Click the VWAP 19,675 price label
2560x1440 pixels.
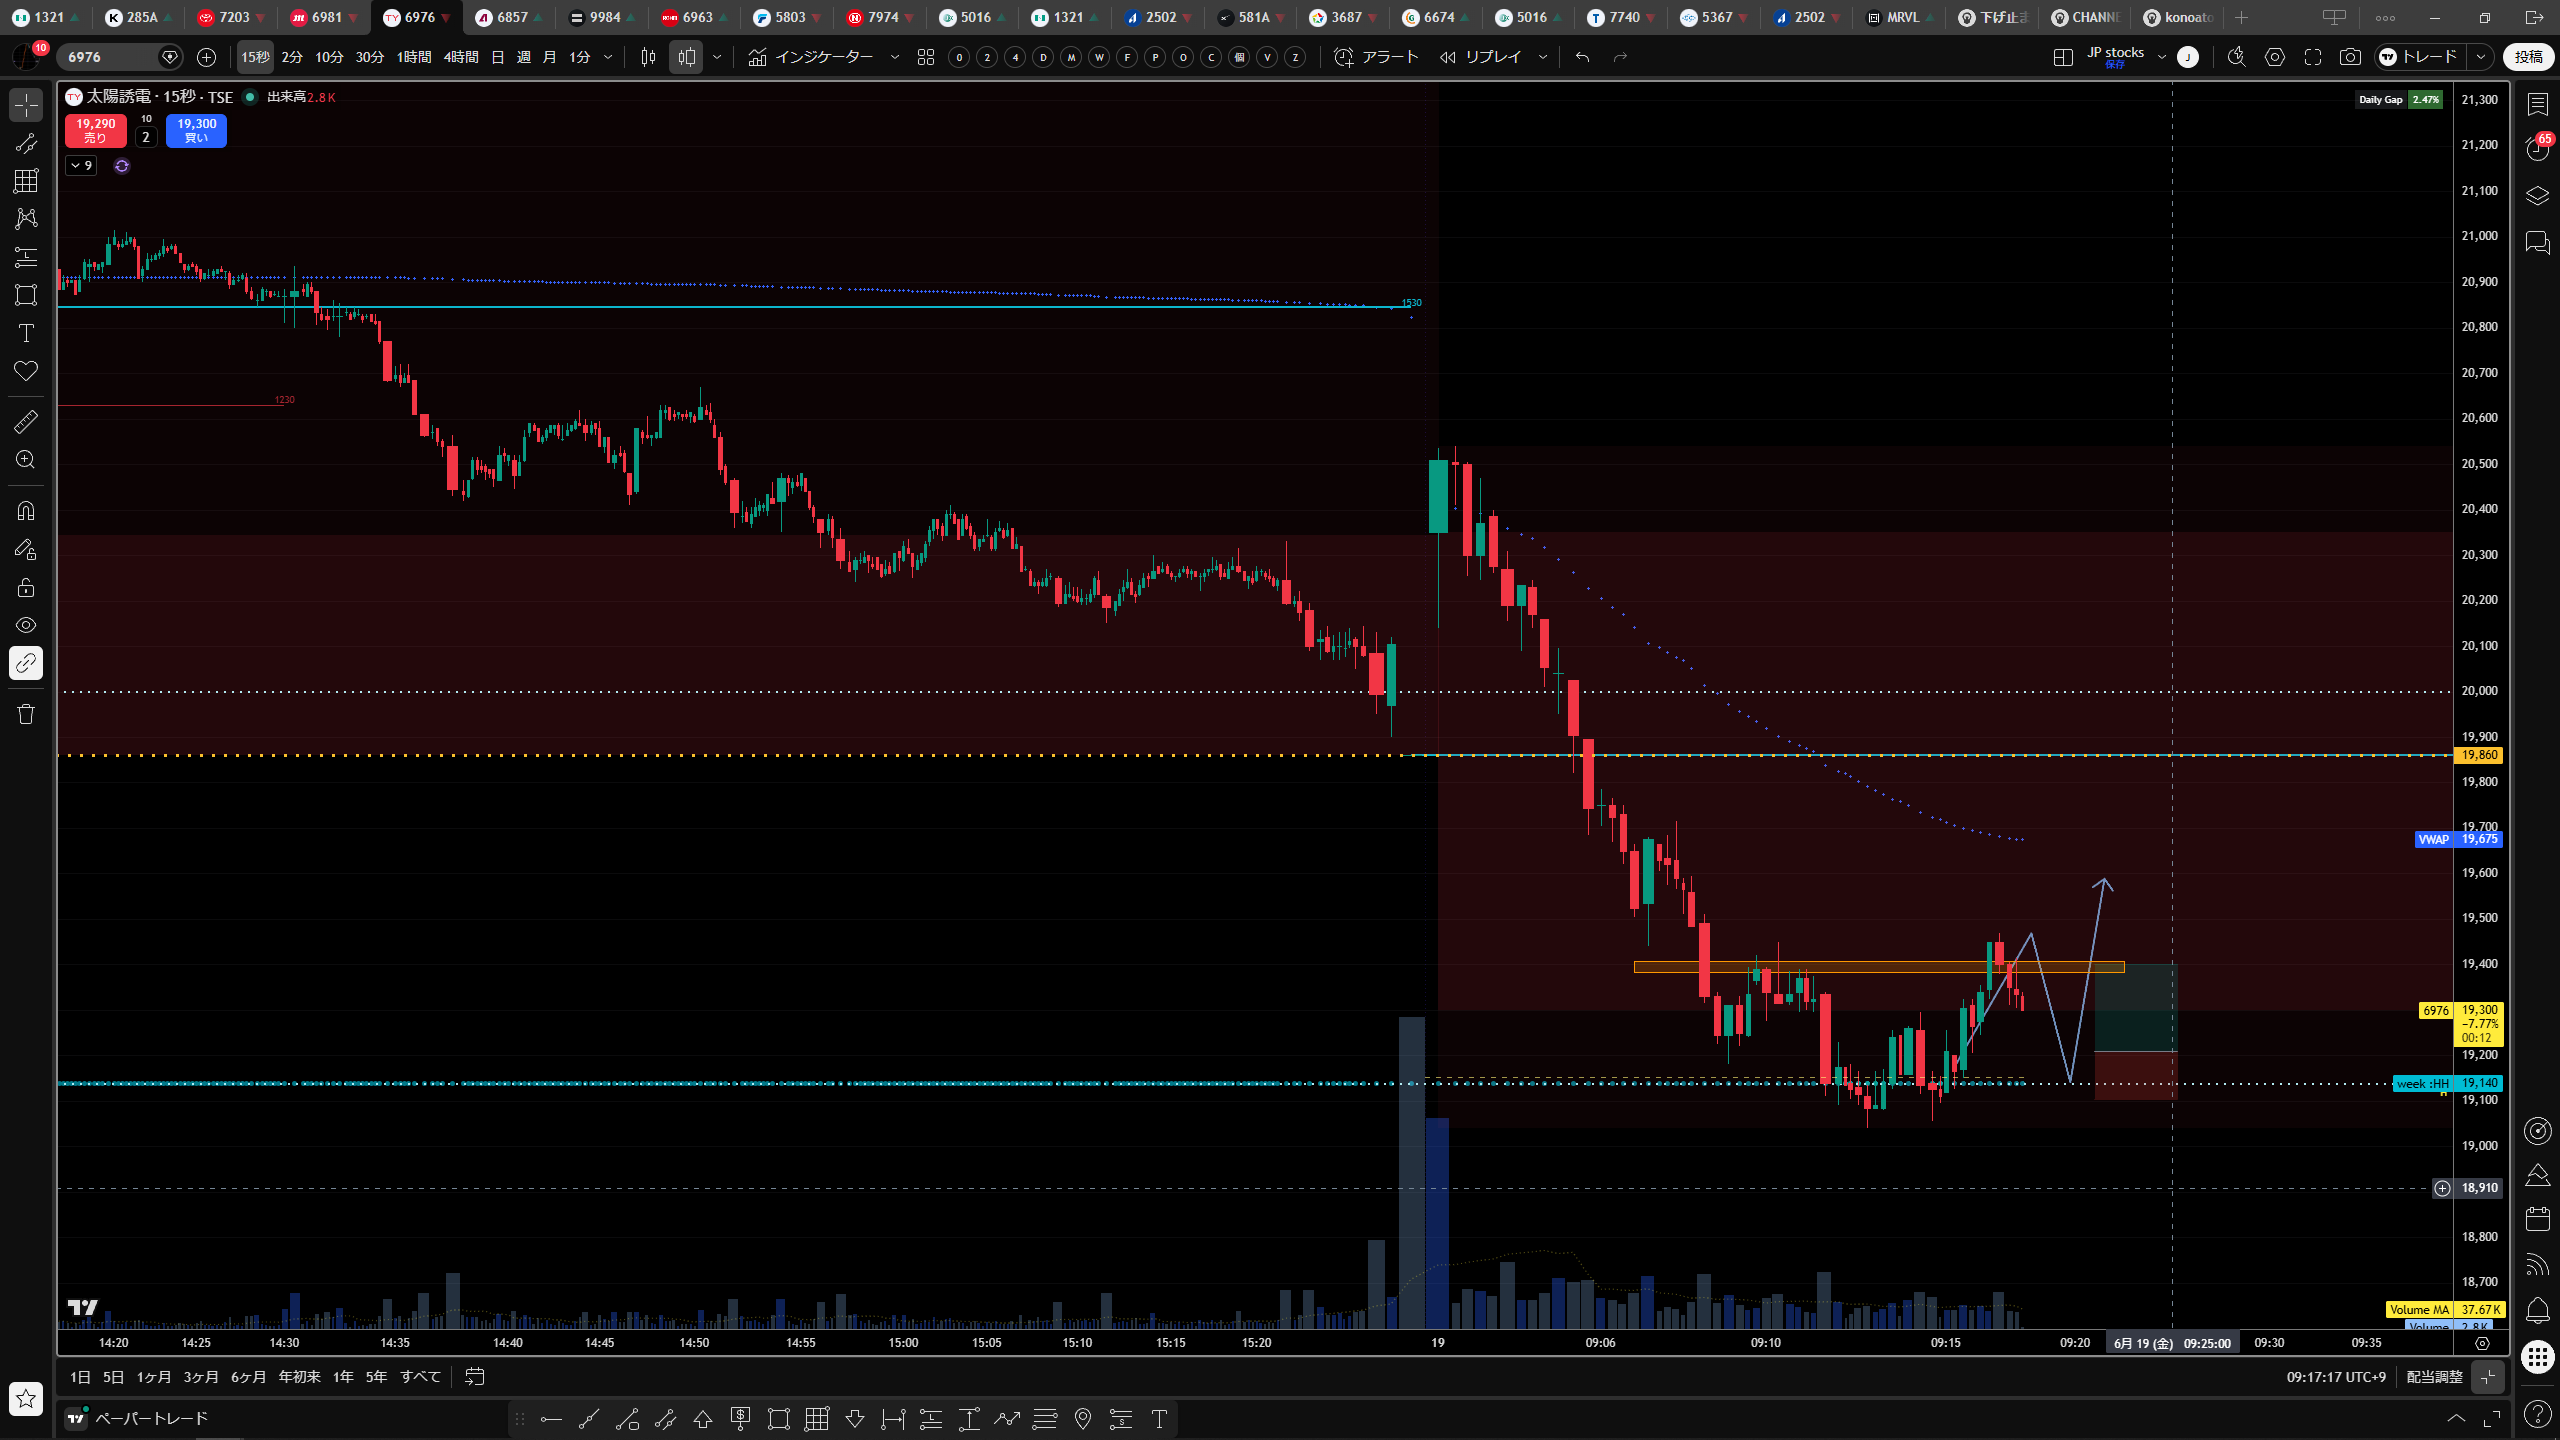click(2458, 839)
